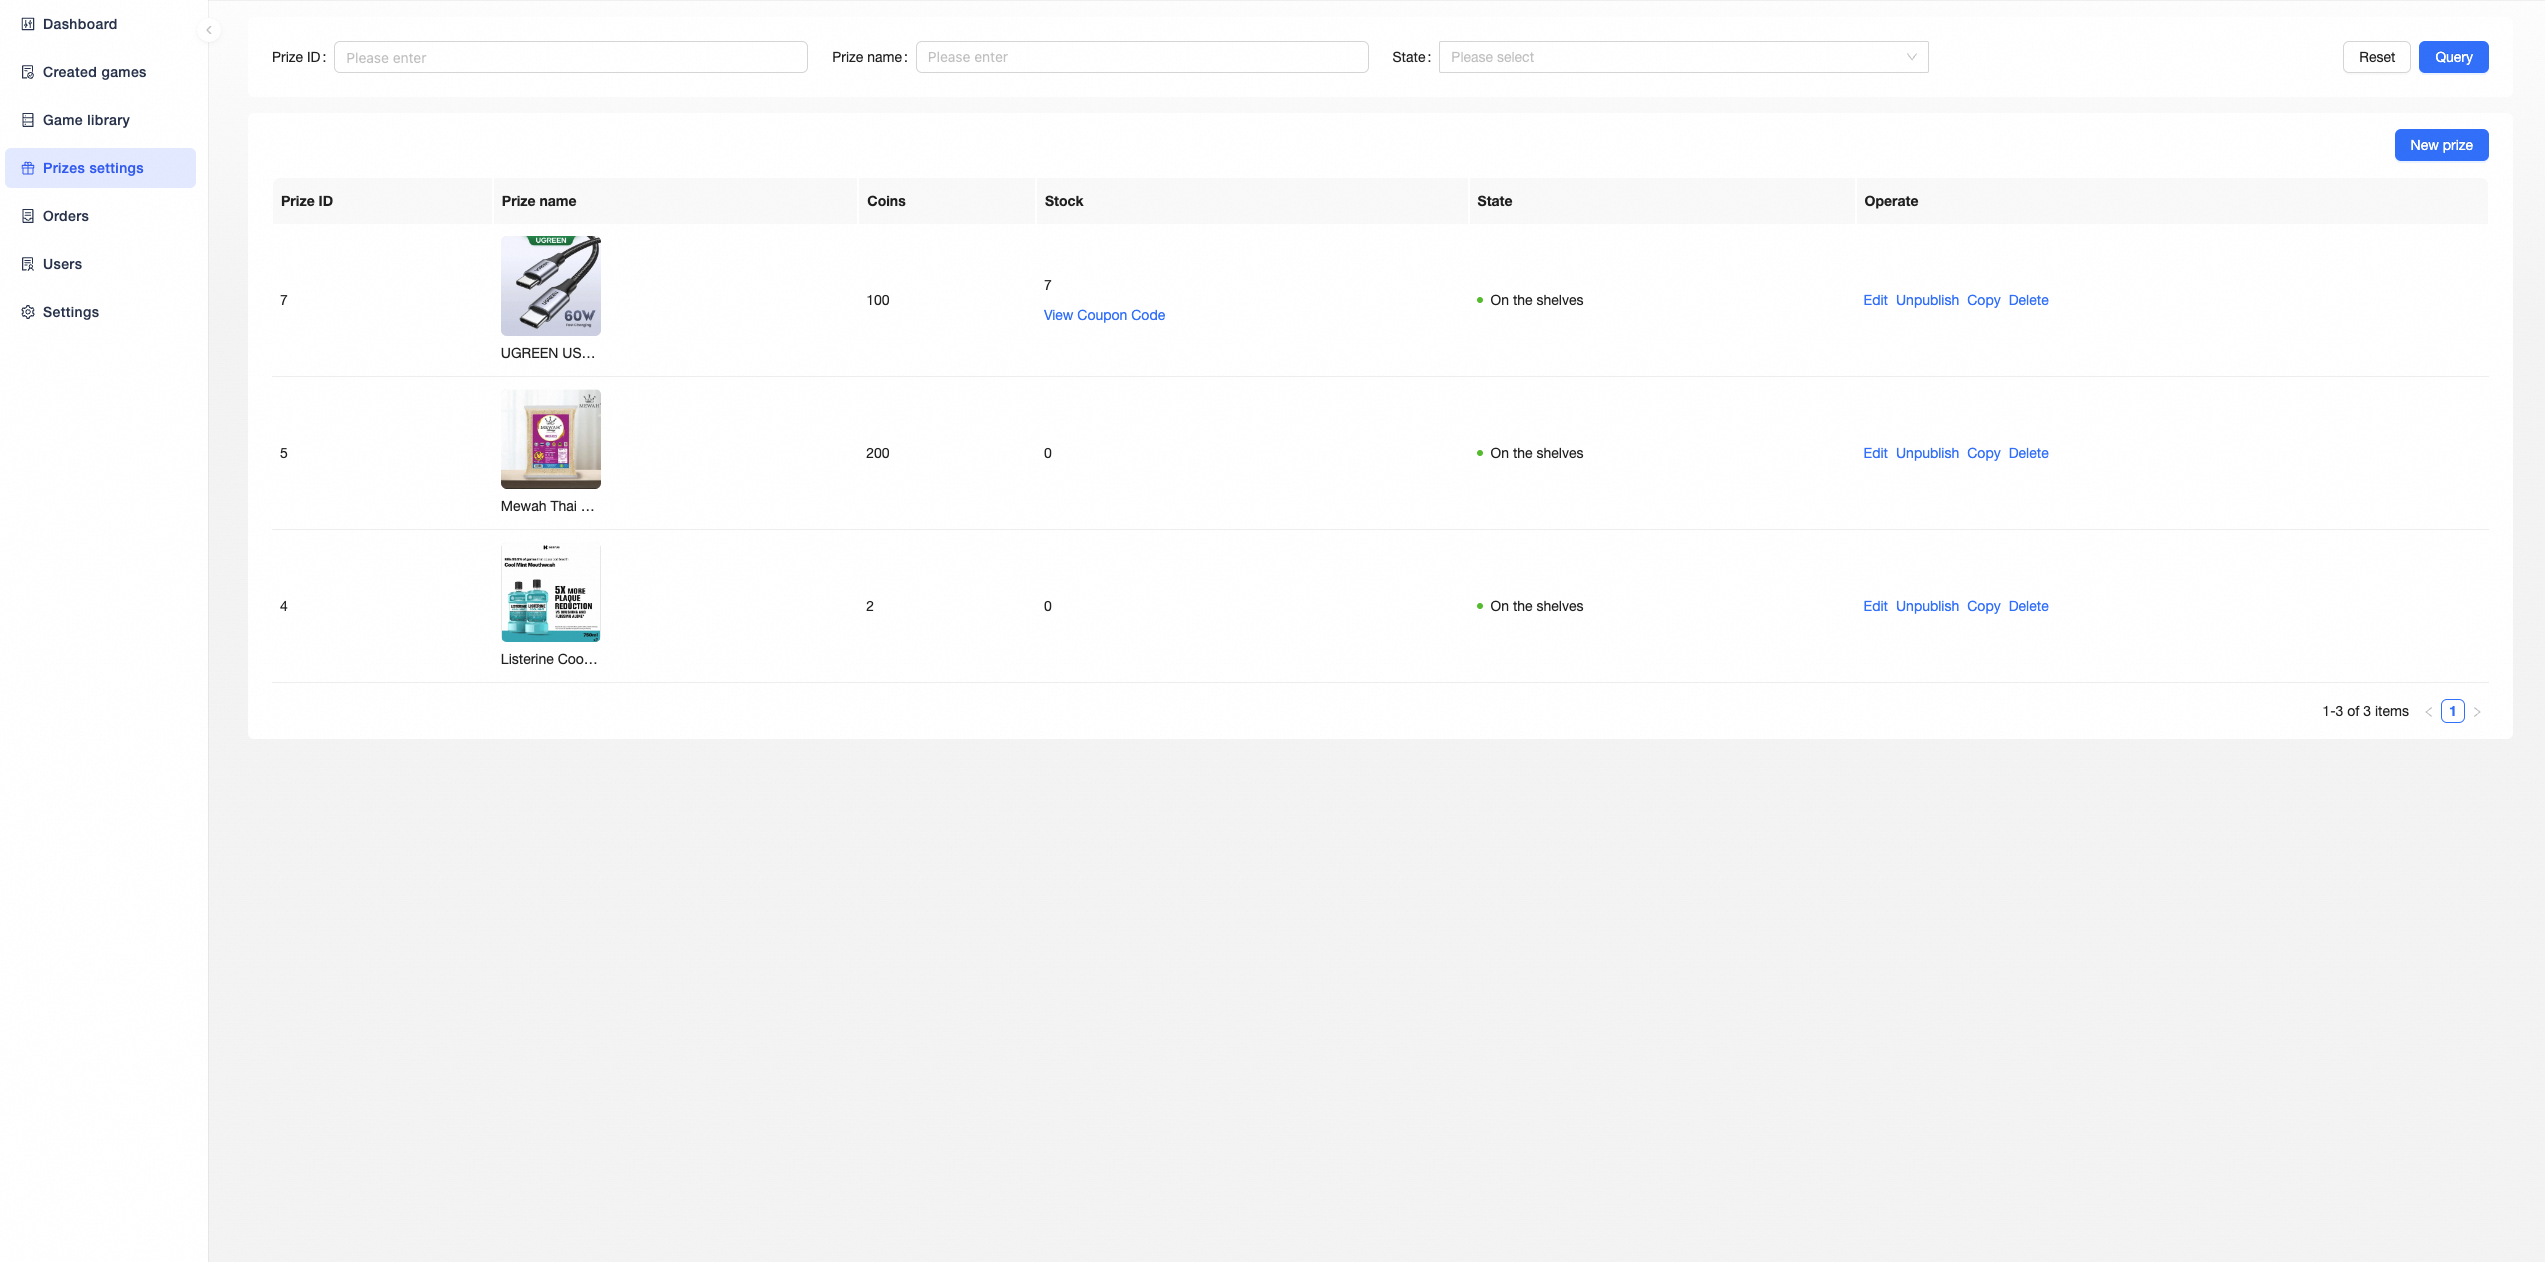Click the Game library sidebar icon
Screen dimensions: 2545x1262
(28, 120)
